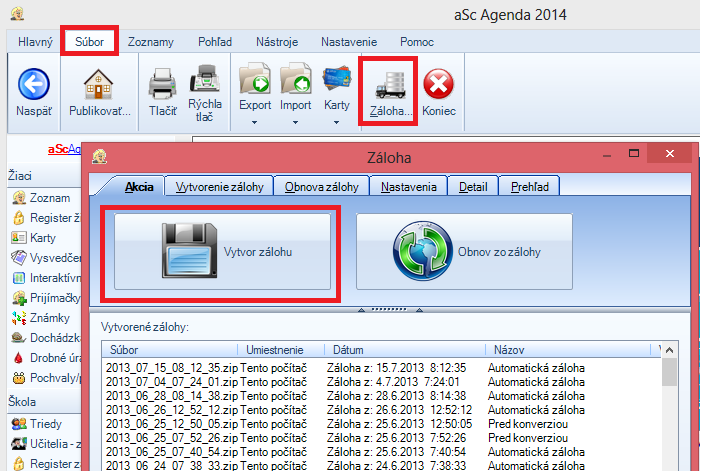The image size is (703, 473).
Task: Click the Karty cards icon
Action: coord(337,78)
